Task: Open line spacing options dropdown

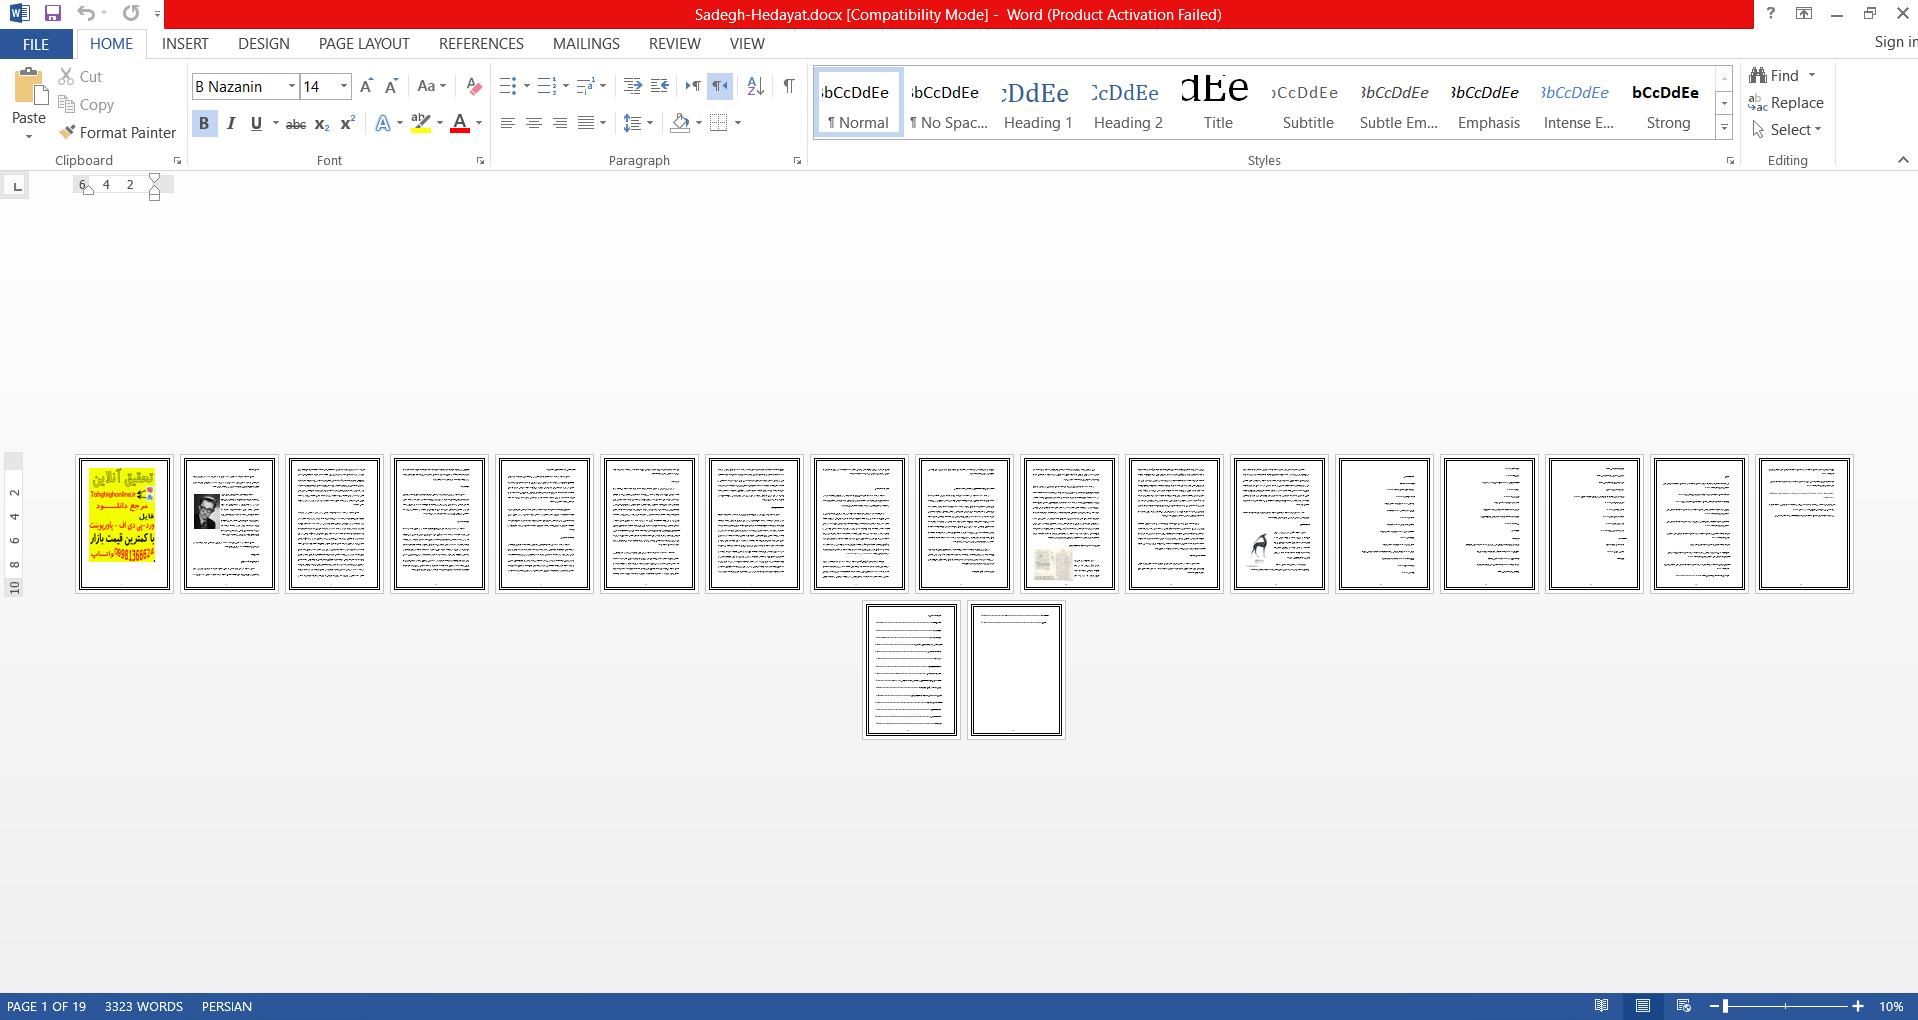Action: pos(638,123)
